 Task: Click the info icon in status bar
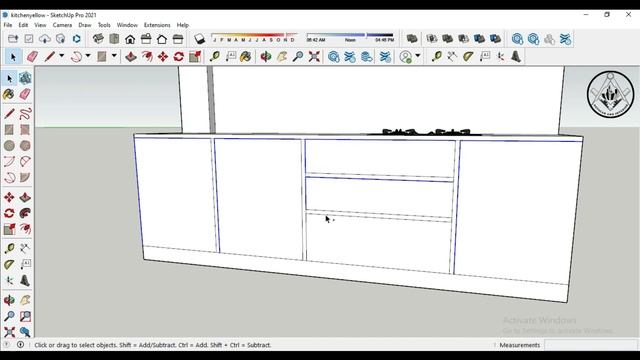pyautogui.click(x=20, y=345)
